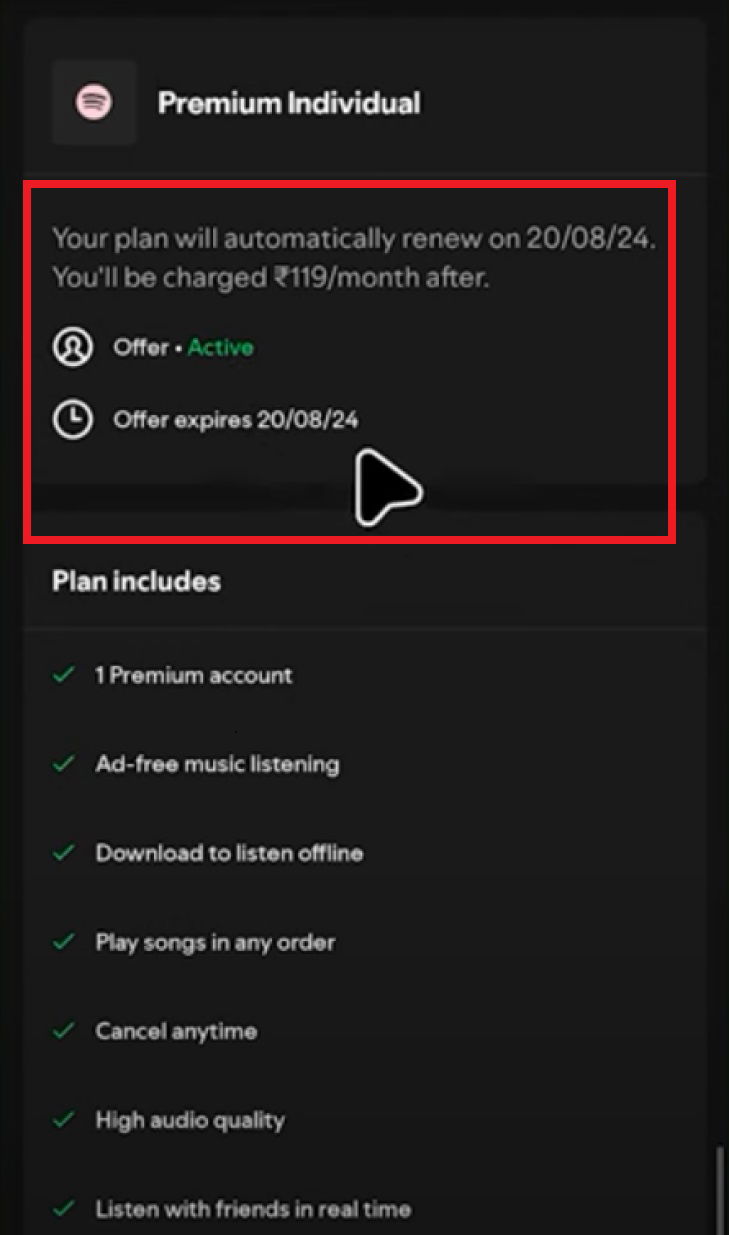729x1235 pixels.
Task: Click the clock icon beside offer expiry
Action: click(x=72, y=419)
